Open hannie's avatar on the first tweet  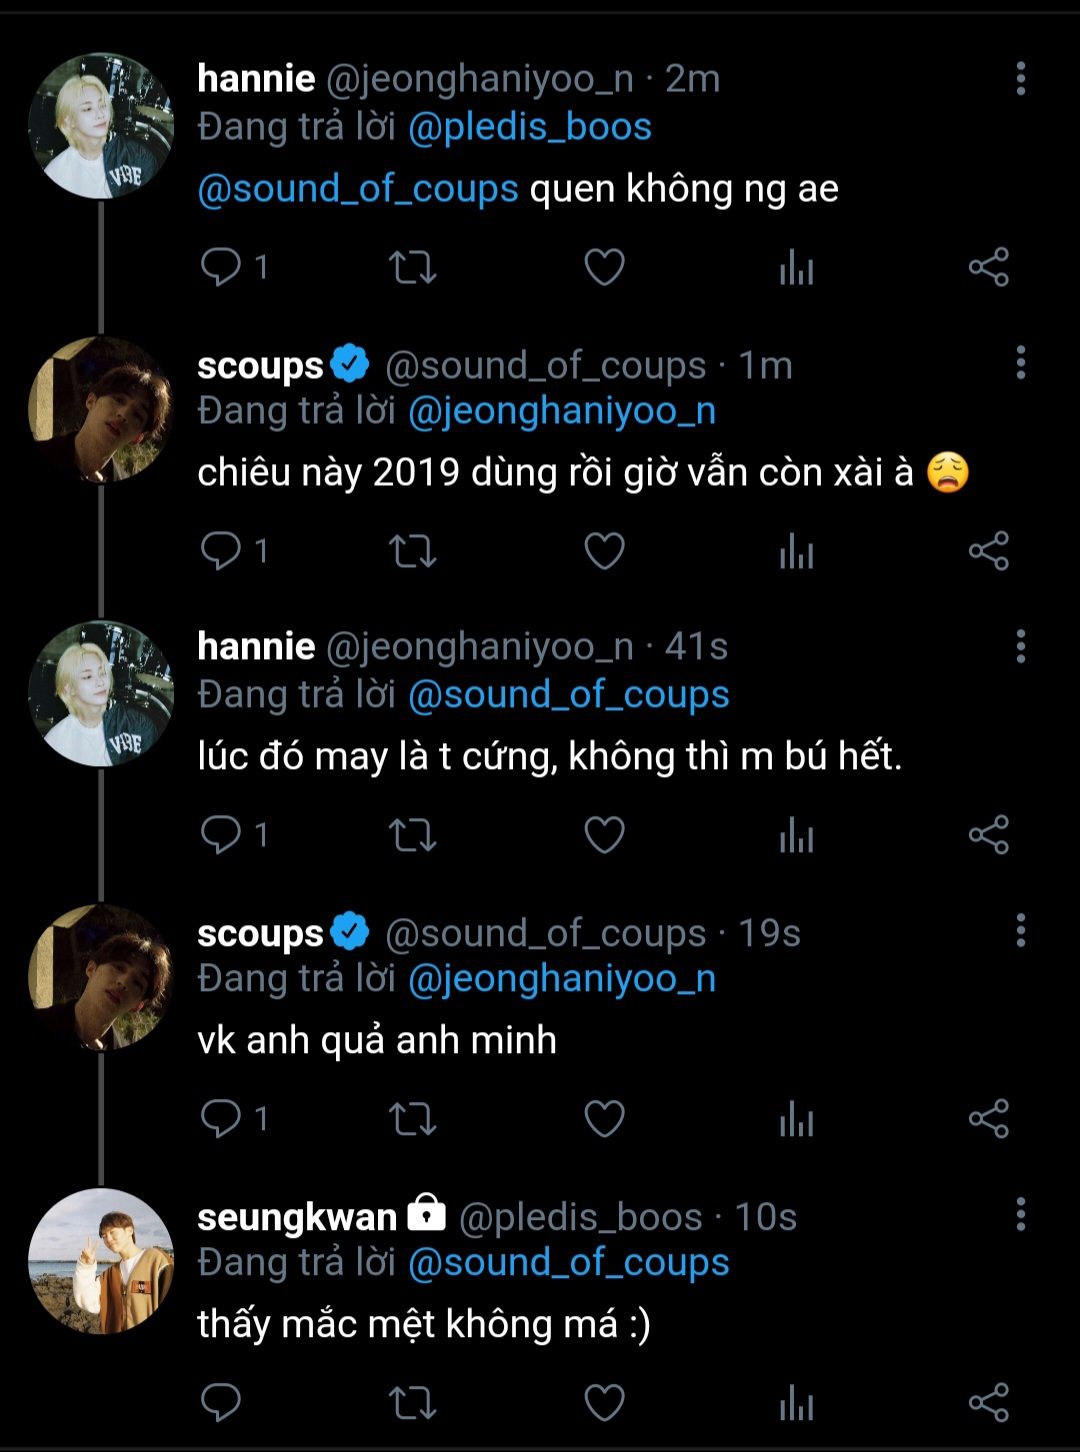point(101,126)
